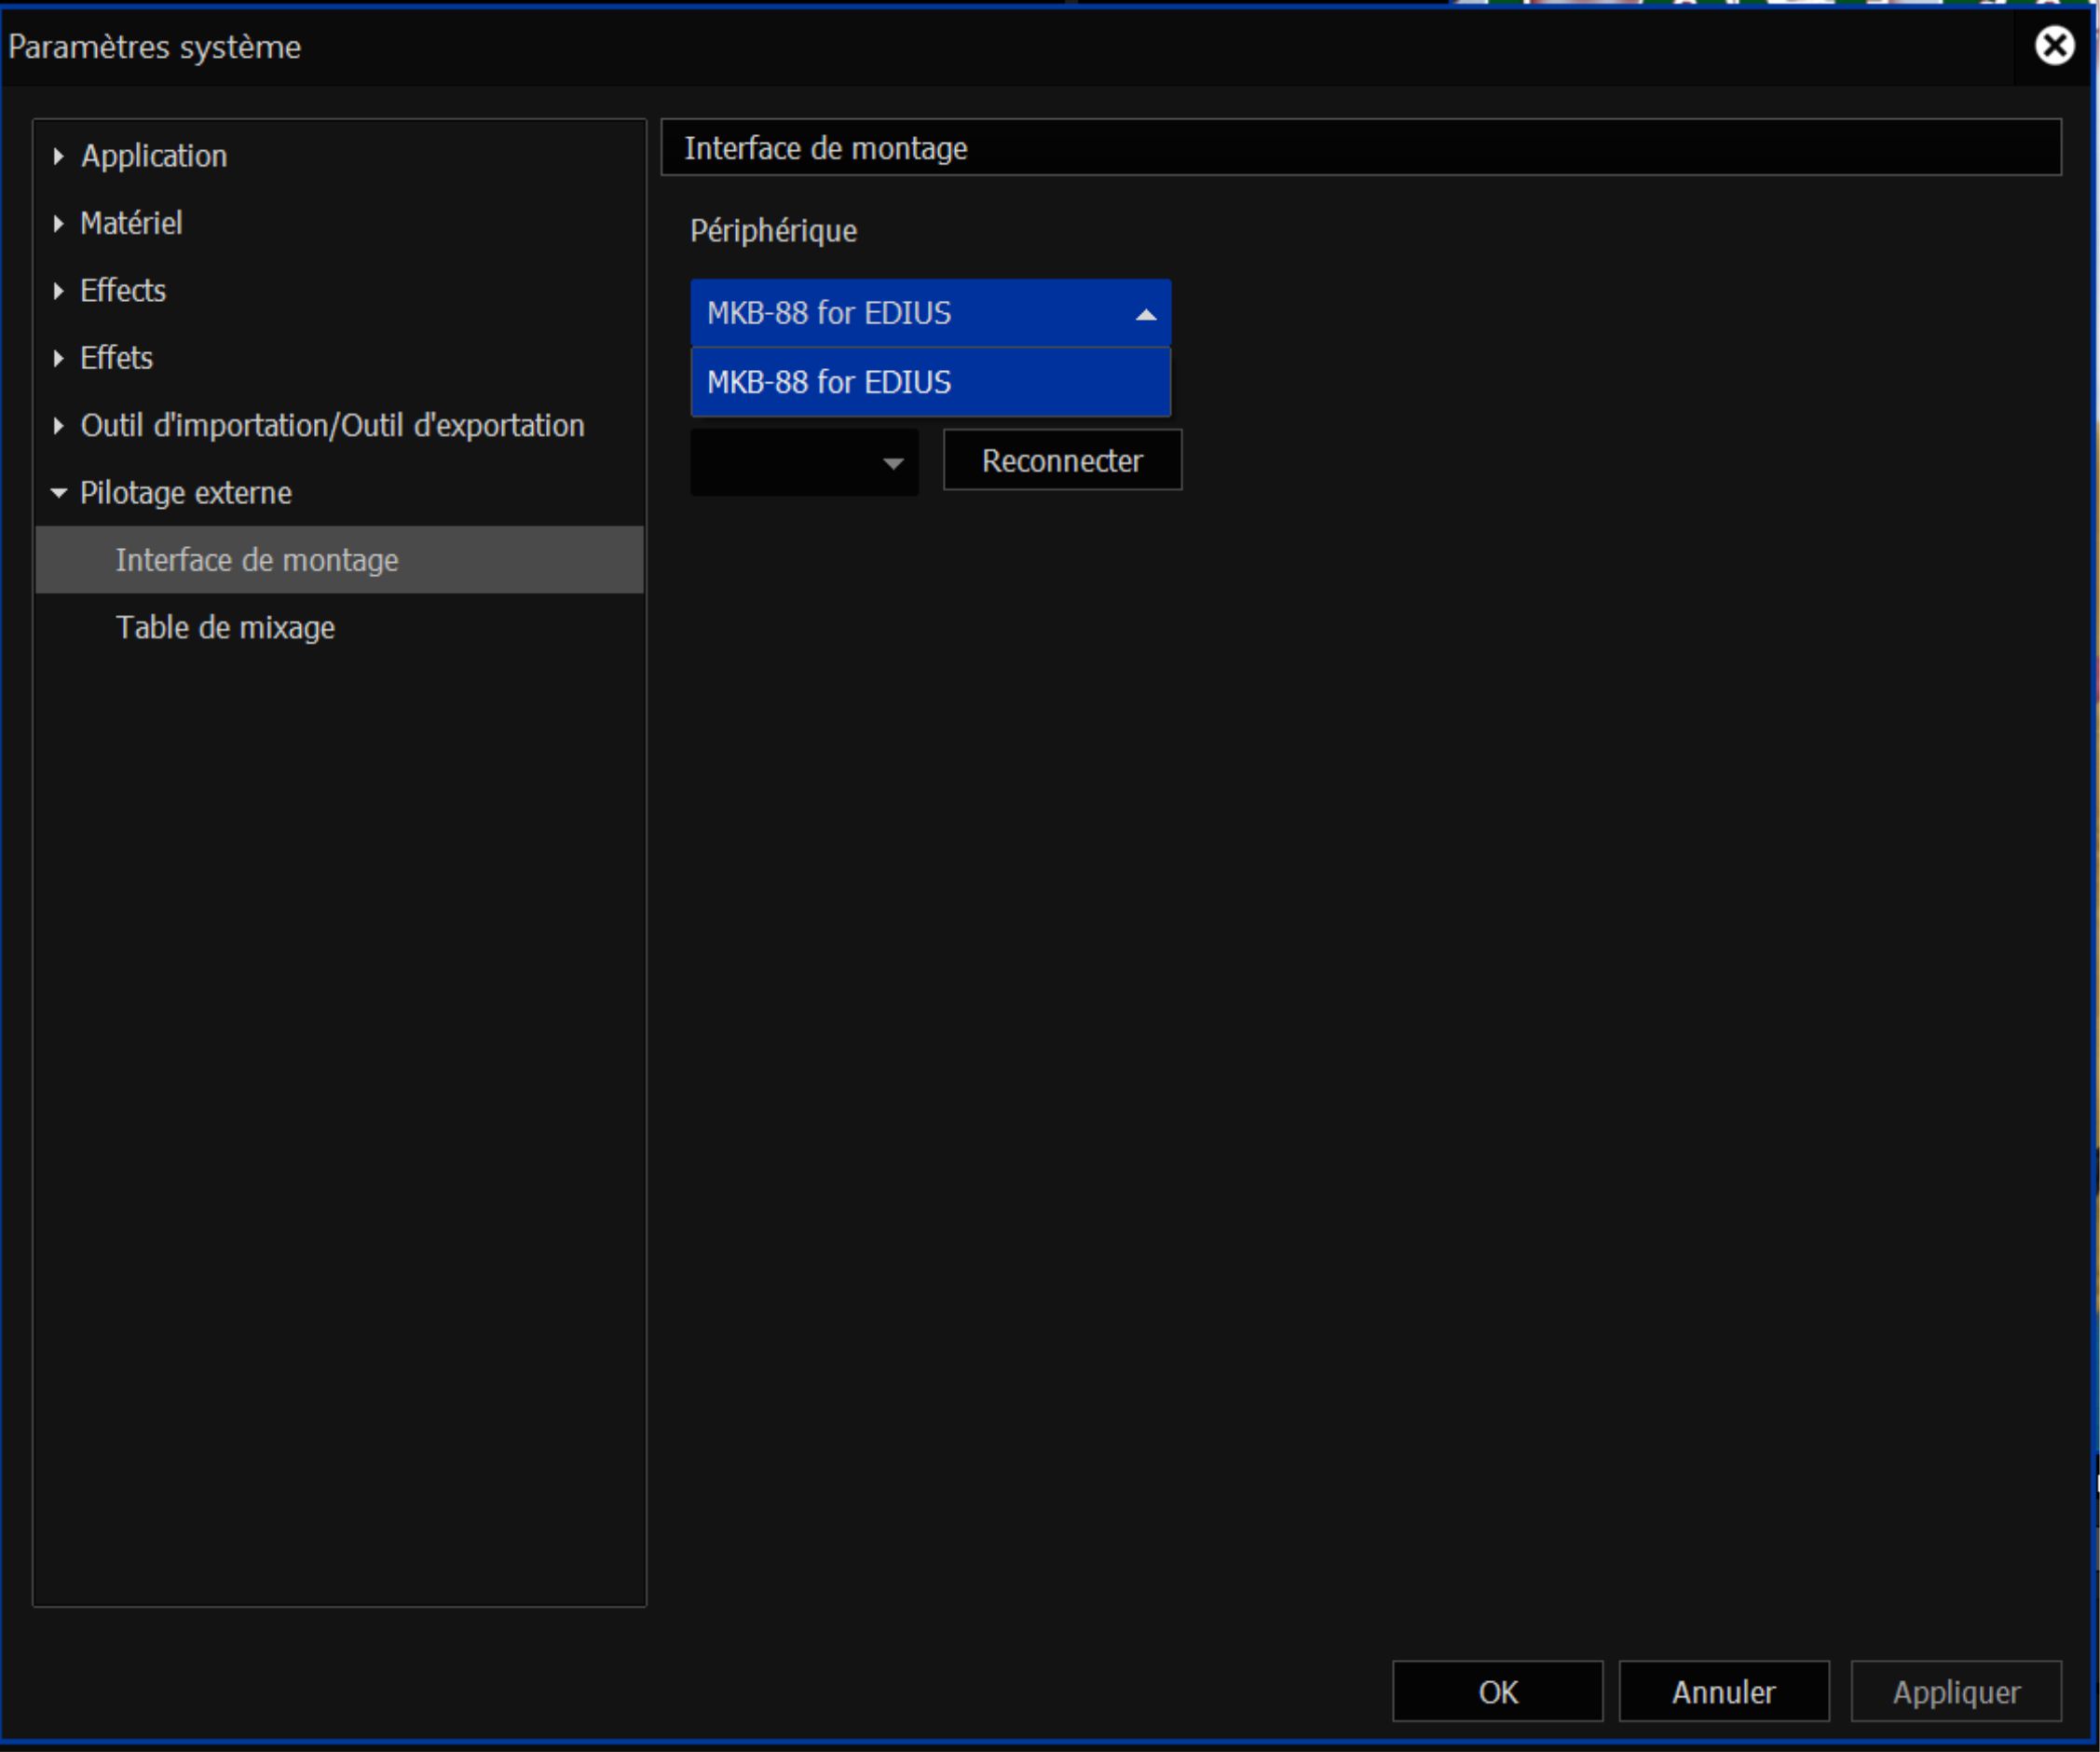The image size is (2100, 1752).
Task: Close the Périphérique dropdown showing MKB-88
Action: tap(930, 313)
